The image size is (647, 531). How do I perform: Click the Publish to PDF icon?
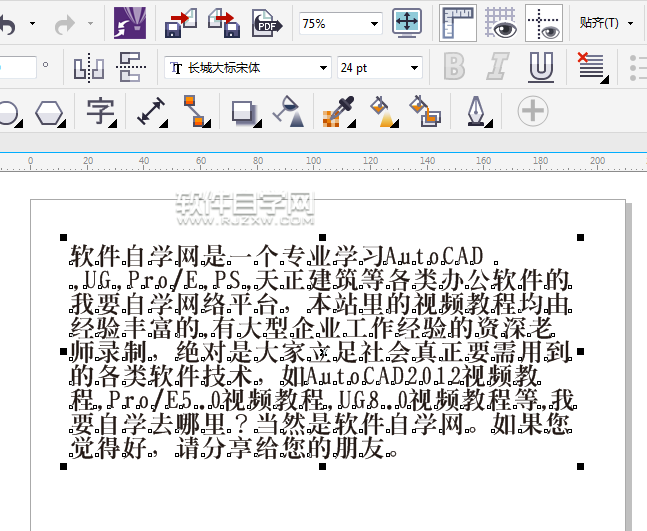click(267, 24)
